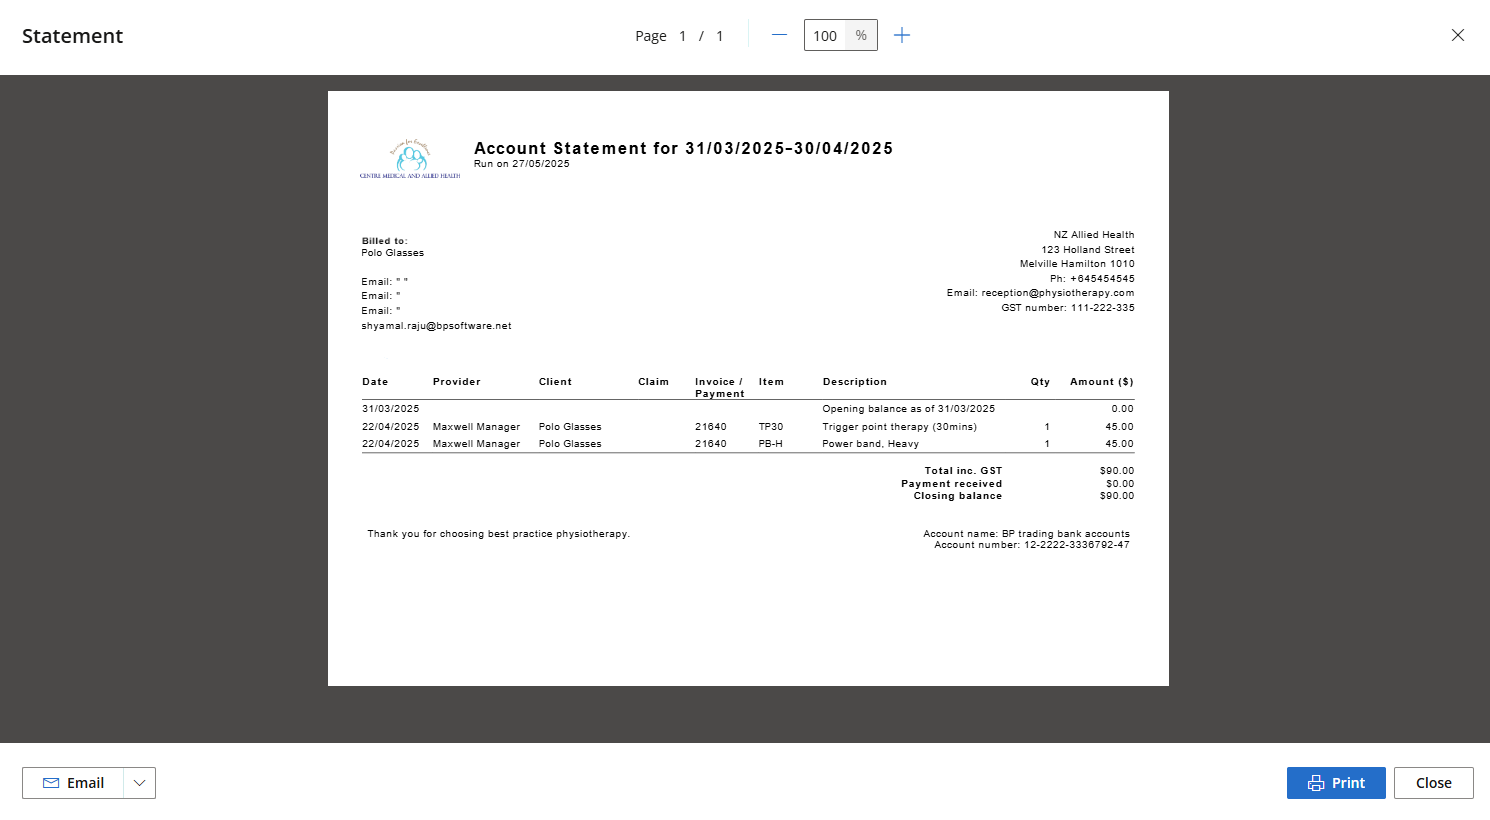Click the 'Payment received' label
Screen dimensions: 1490x820
click(x=952, y=484)
